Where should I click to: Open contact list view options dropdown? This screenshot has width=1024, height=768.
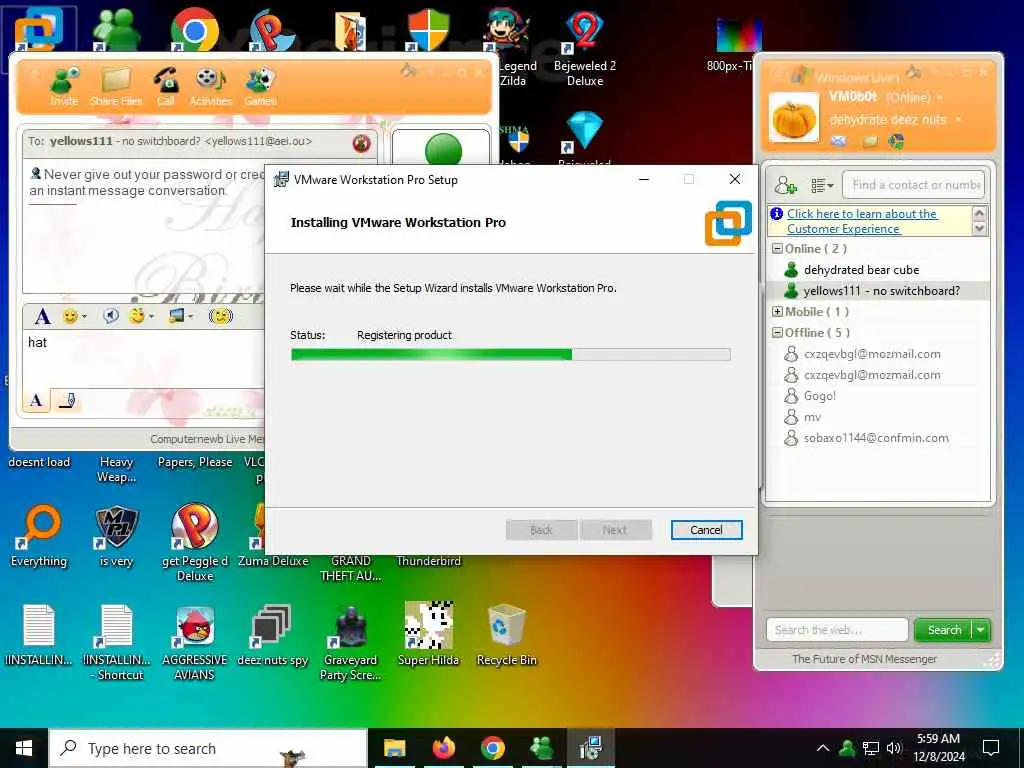822,185
